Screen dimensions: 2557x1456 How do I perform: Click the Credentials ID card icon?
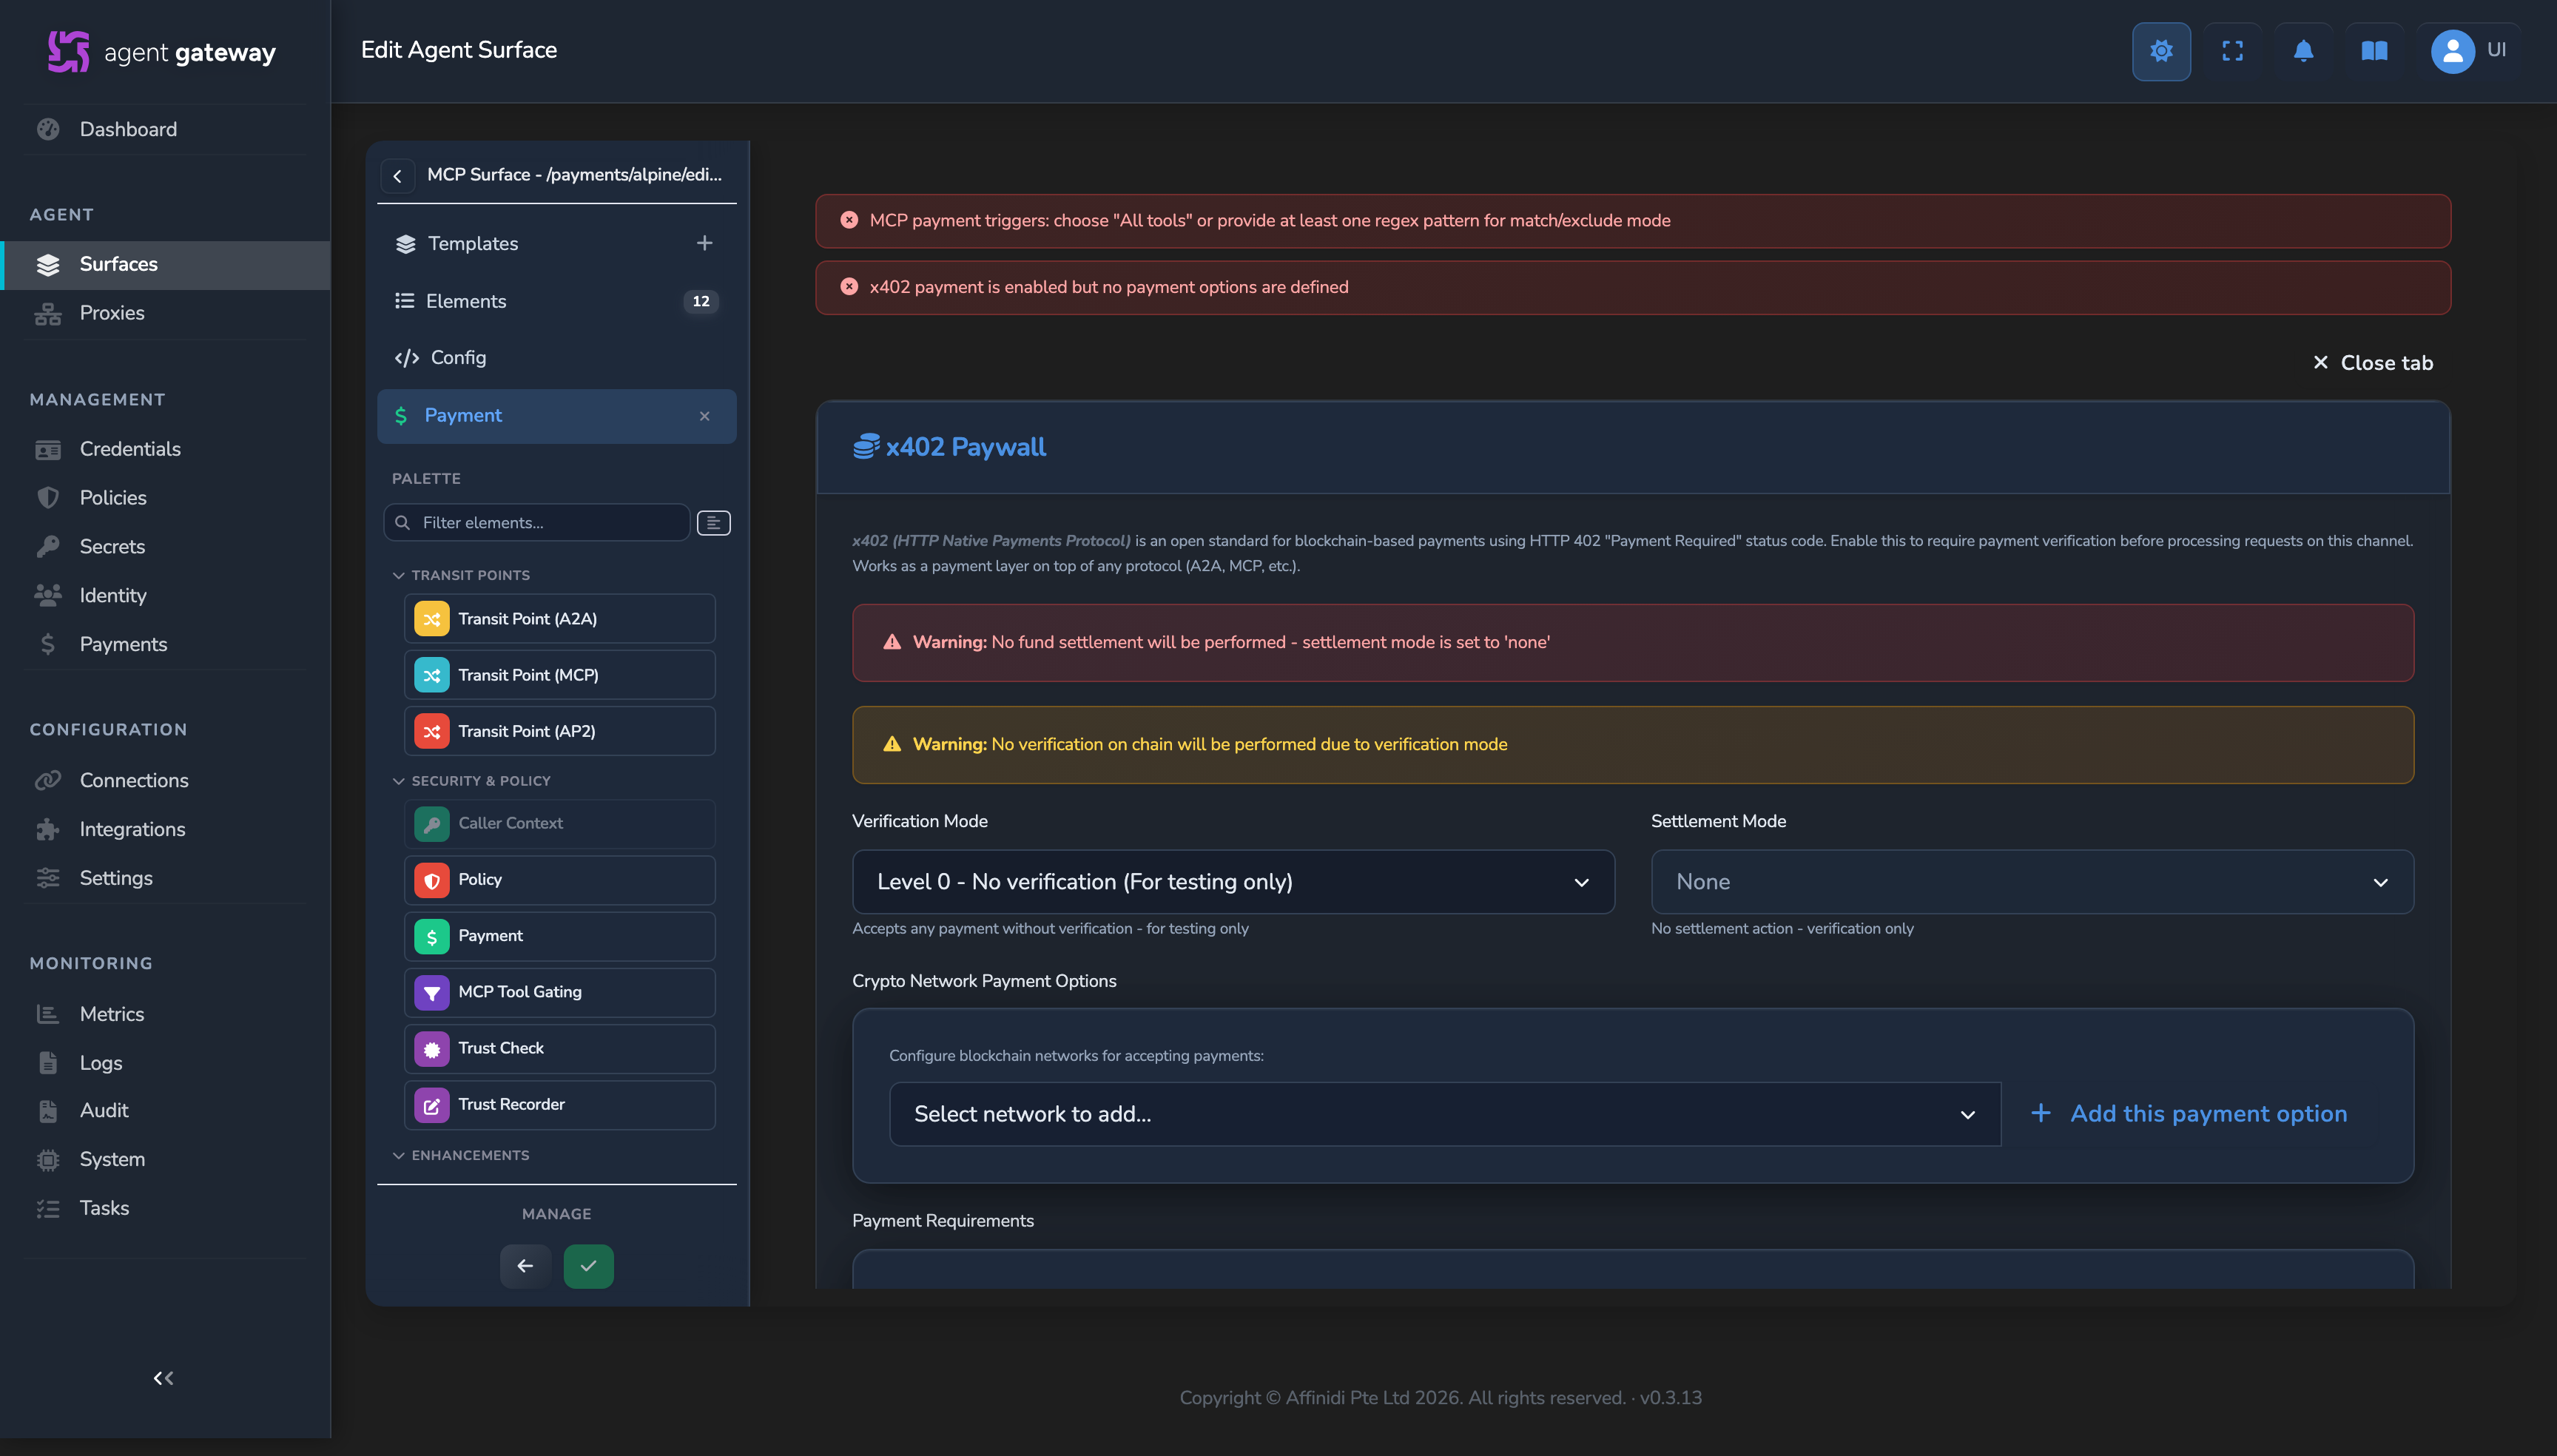click(x=48, y=449)
